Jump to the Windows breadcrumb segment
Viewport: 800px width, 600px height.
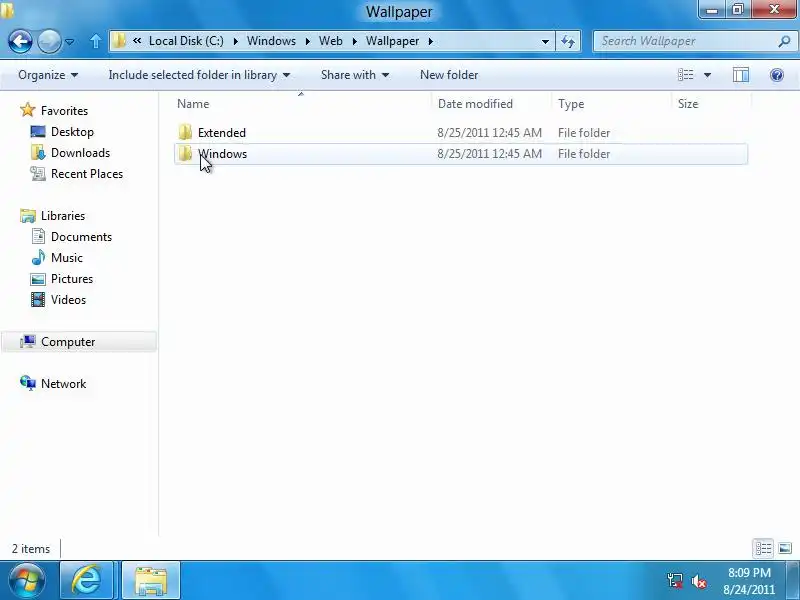tap(271, 41)
